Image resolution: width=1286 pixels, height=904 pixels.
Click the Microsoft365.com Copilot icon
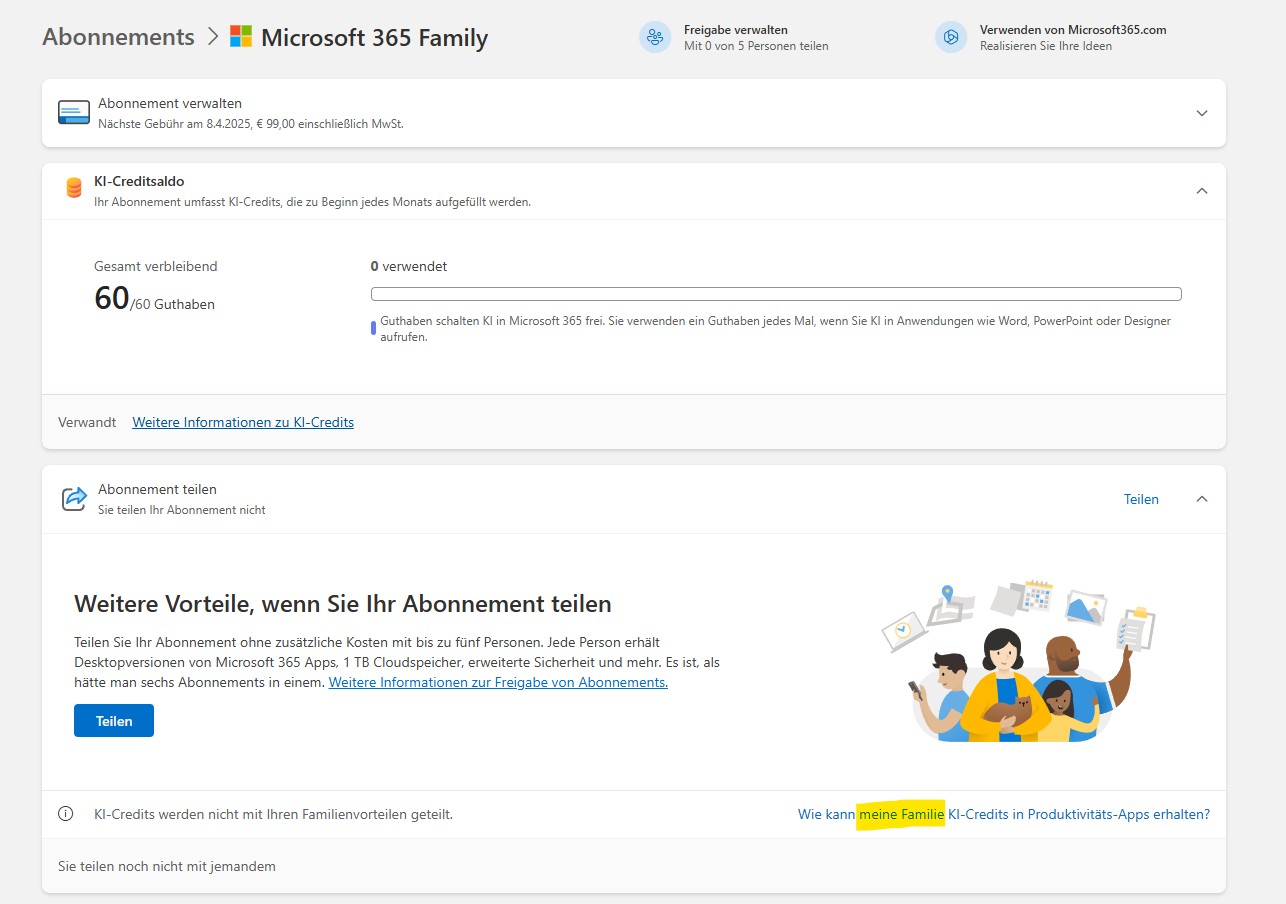951,37
